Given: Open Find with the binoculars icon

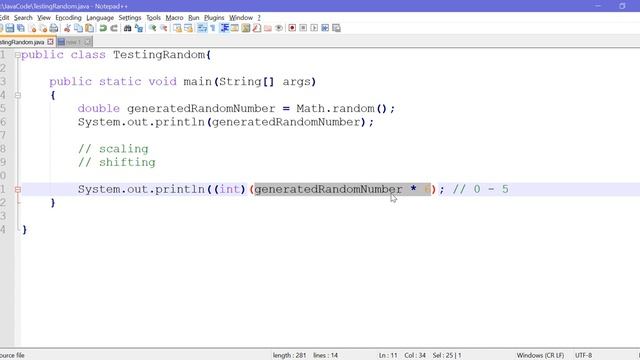Looking at the screenshot, I should pos(127,28).
